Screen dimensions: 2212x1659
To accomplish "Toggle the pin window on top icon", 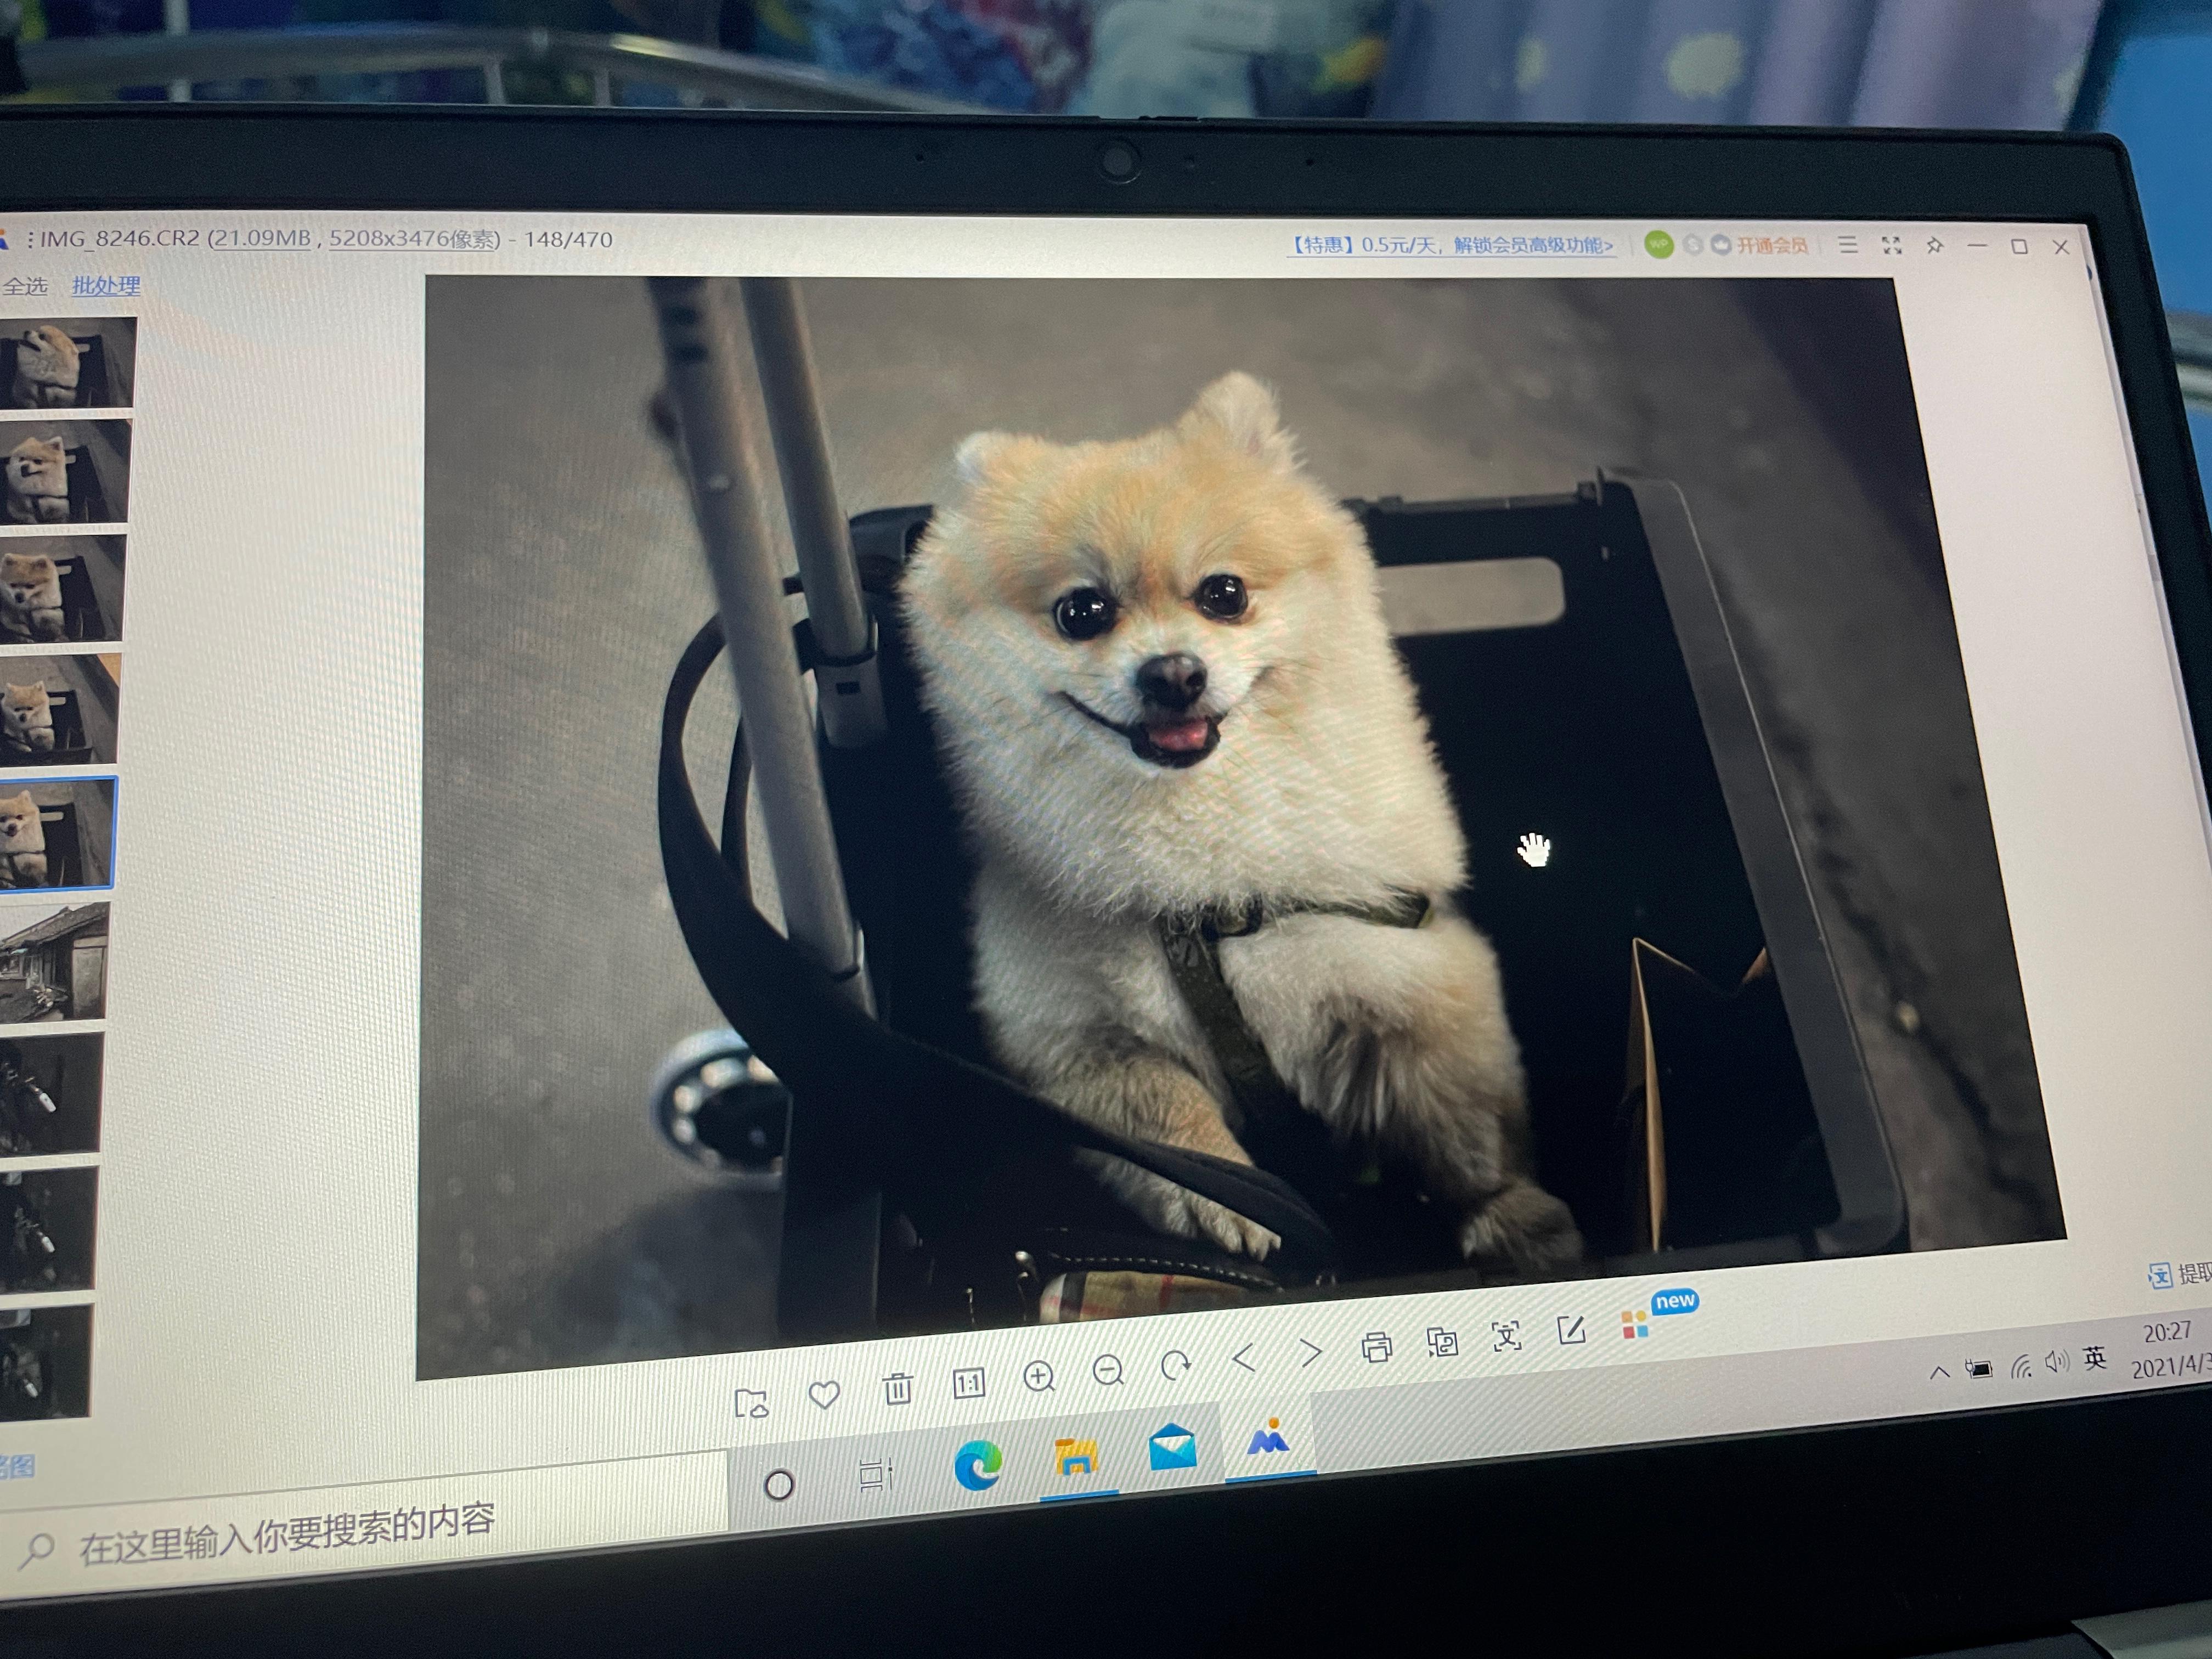I will 1934,245.
